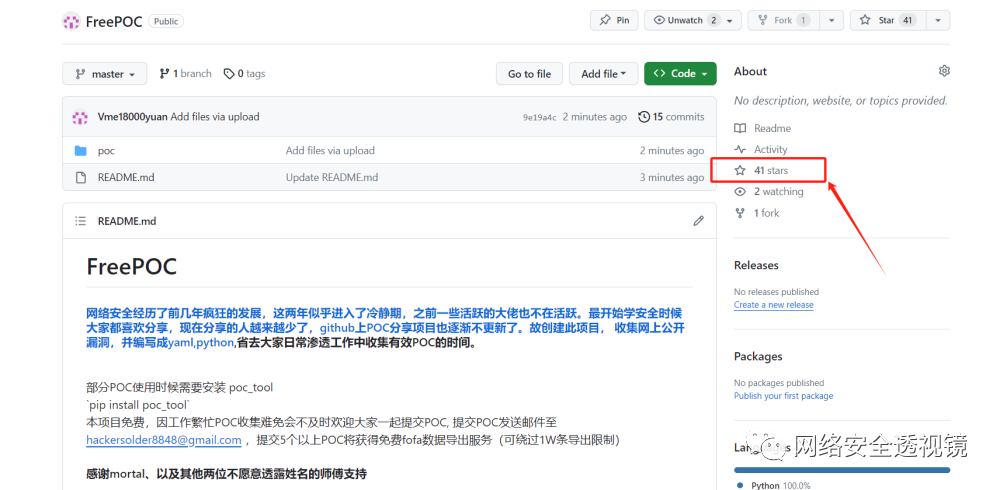Open the poc row's Add files via upload commit
The width and height of the screenshot is (1000, 490).
(x=330, y=151)
